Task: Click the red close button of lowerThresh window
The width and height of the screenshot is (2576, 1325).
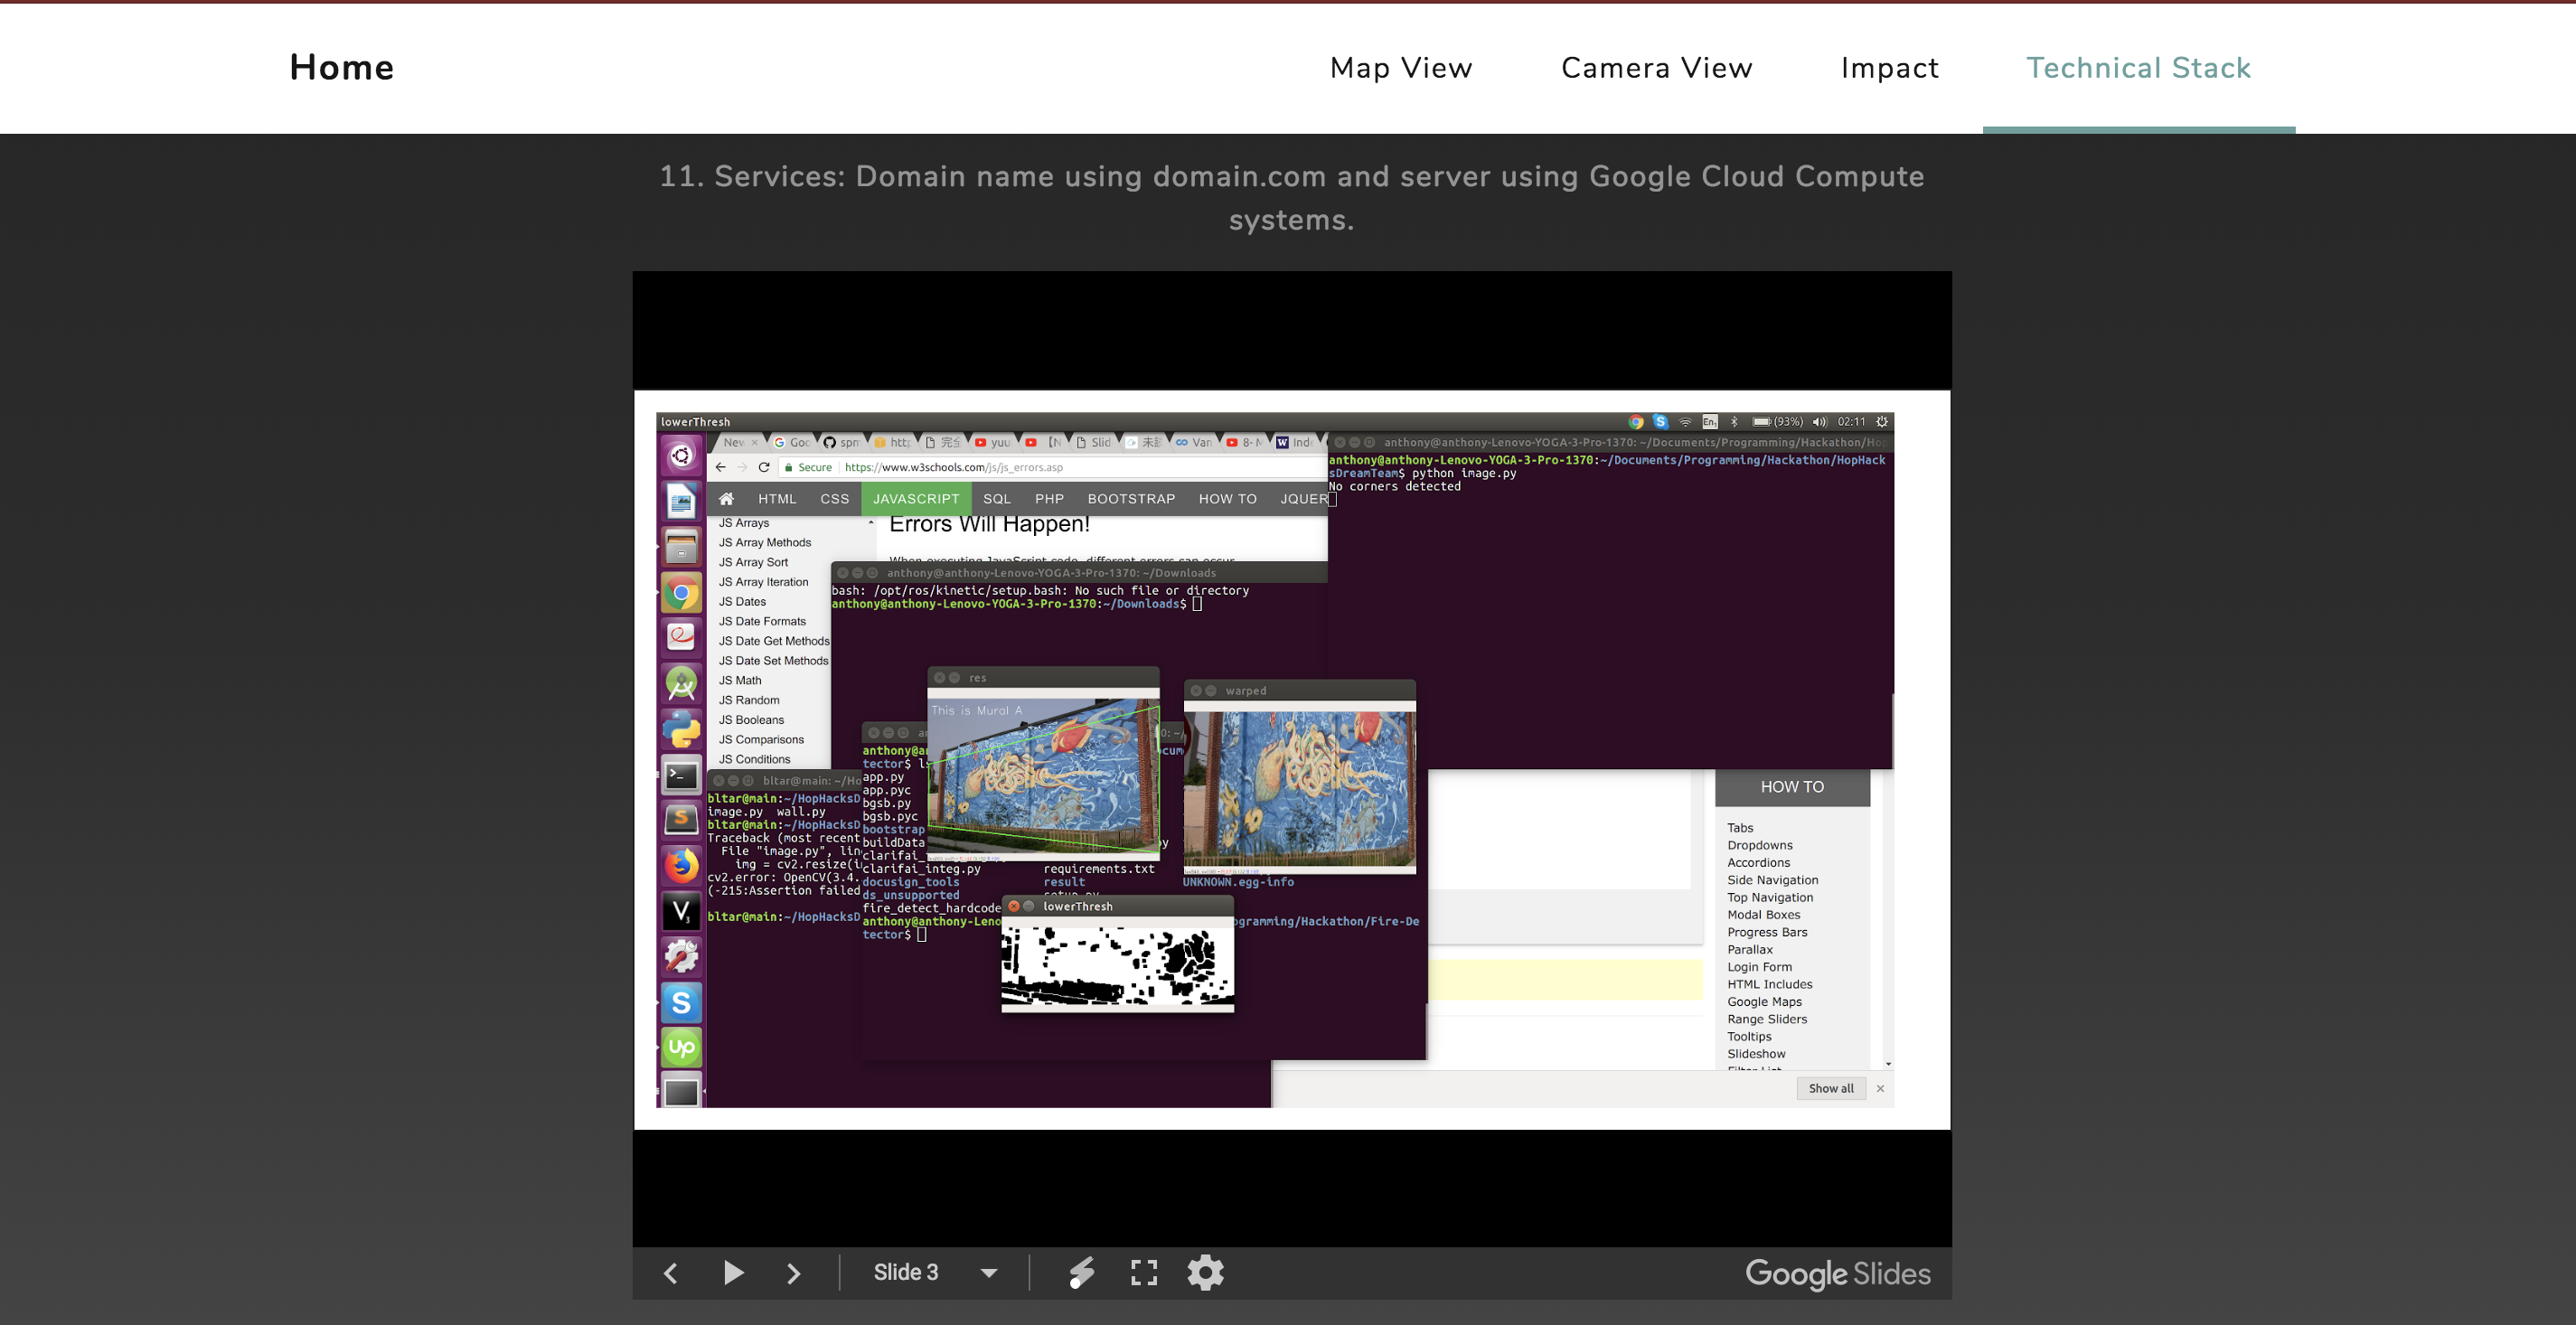Action: (1013, 907)
